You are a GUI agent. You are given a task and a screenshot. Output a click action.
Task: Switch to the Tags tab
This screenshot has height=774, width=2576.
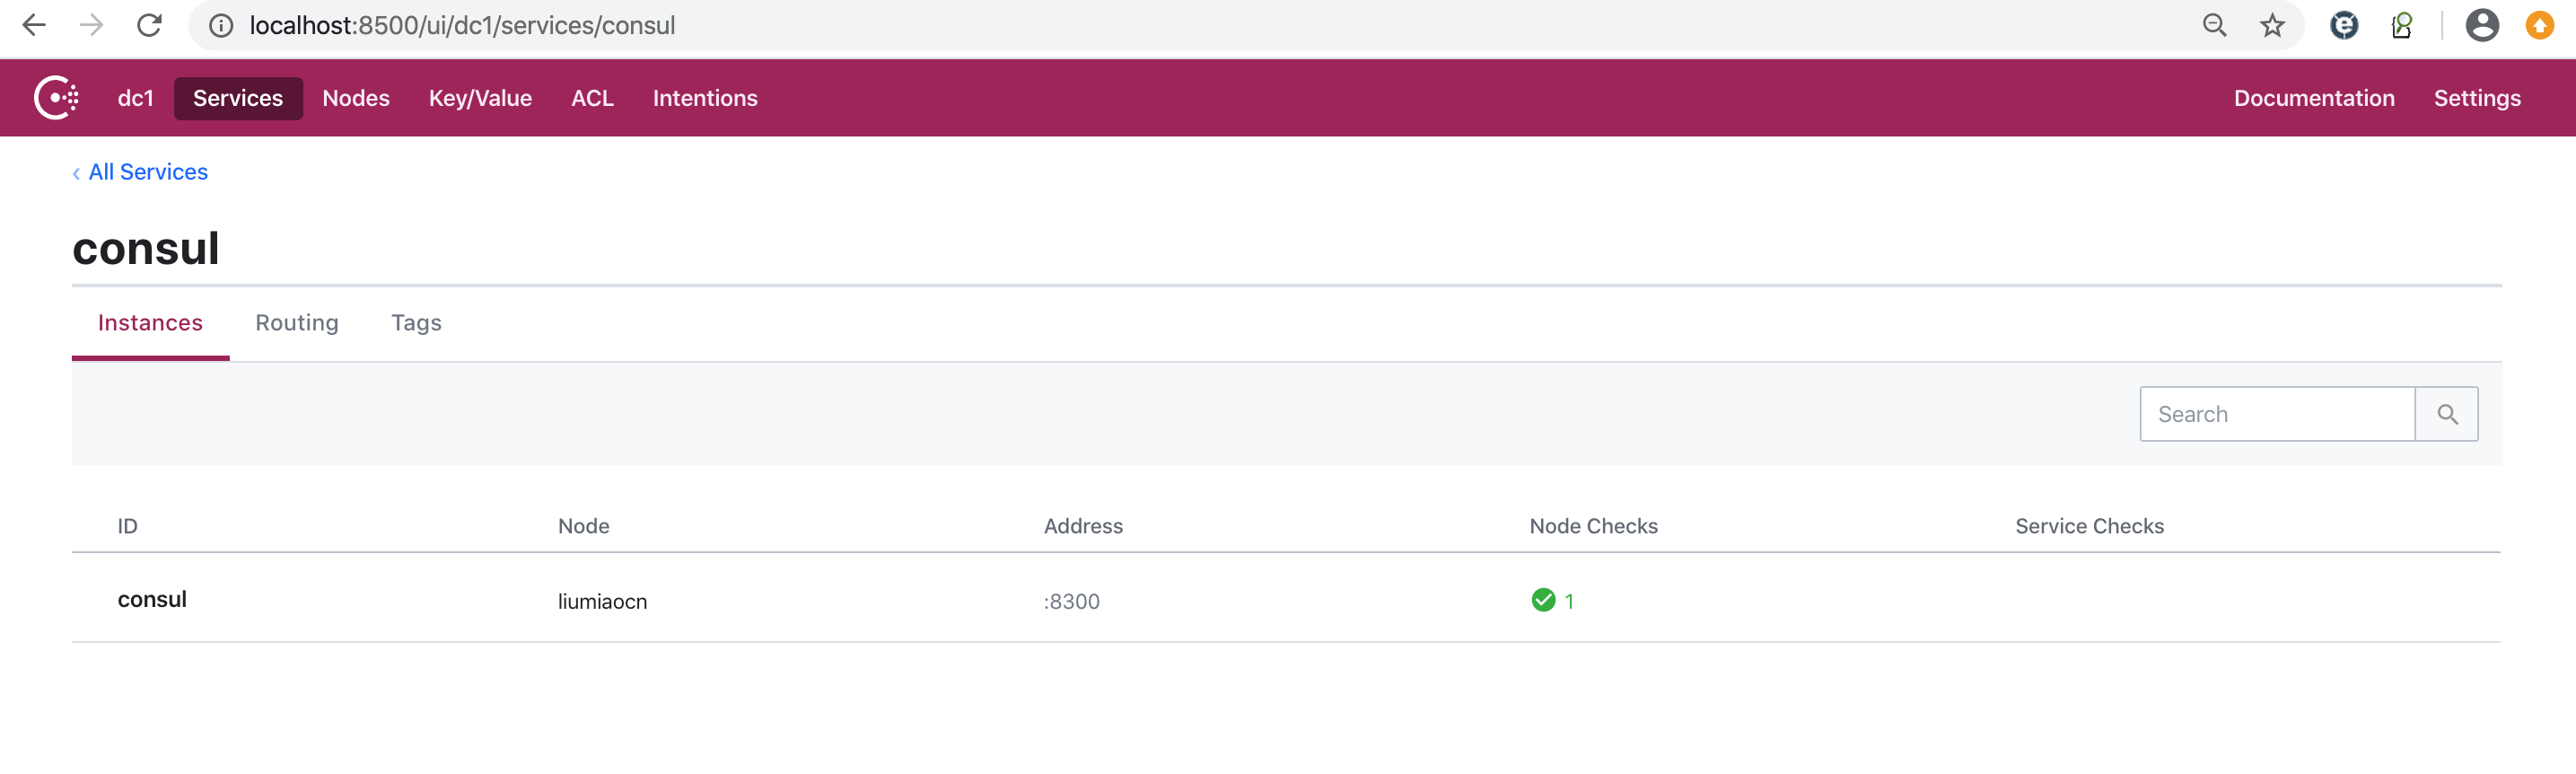(x=416, y=322)
